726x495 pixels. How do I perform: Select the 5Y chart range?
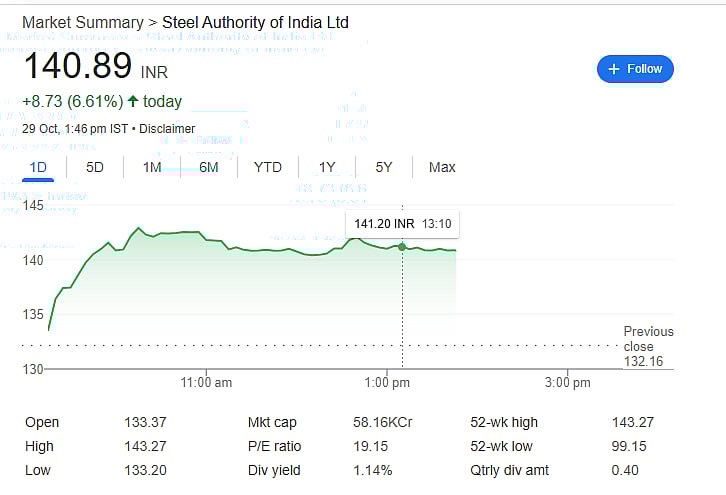384,167
